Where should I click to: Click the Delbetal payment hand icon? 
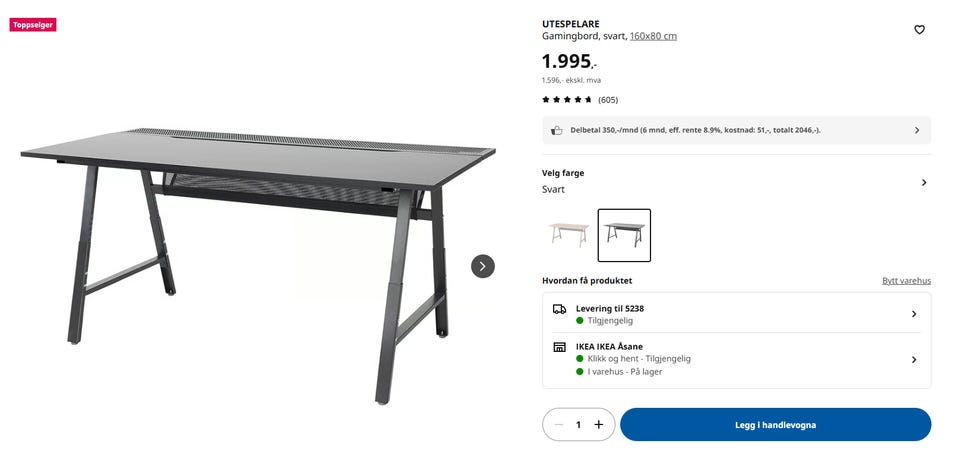click(557, 130)
